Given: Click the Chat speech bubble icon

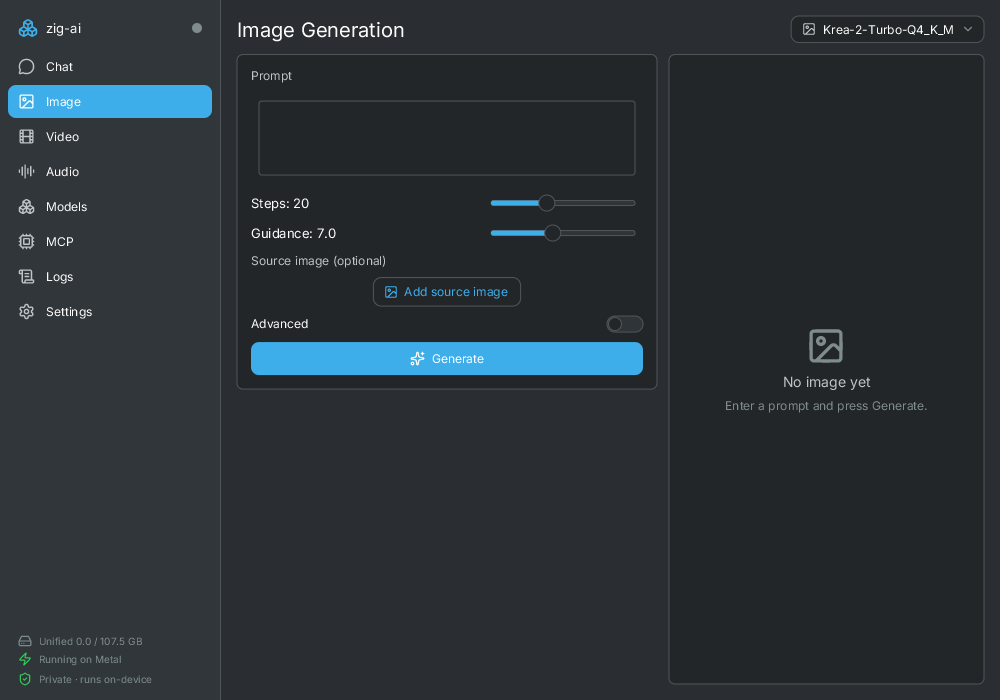Looking at the screenshot, I should tap(26, 67).
